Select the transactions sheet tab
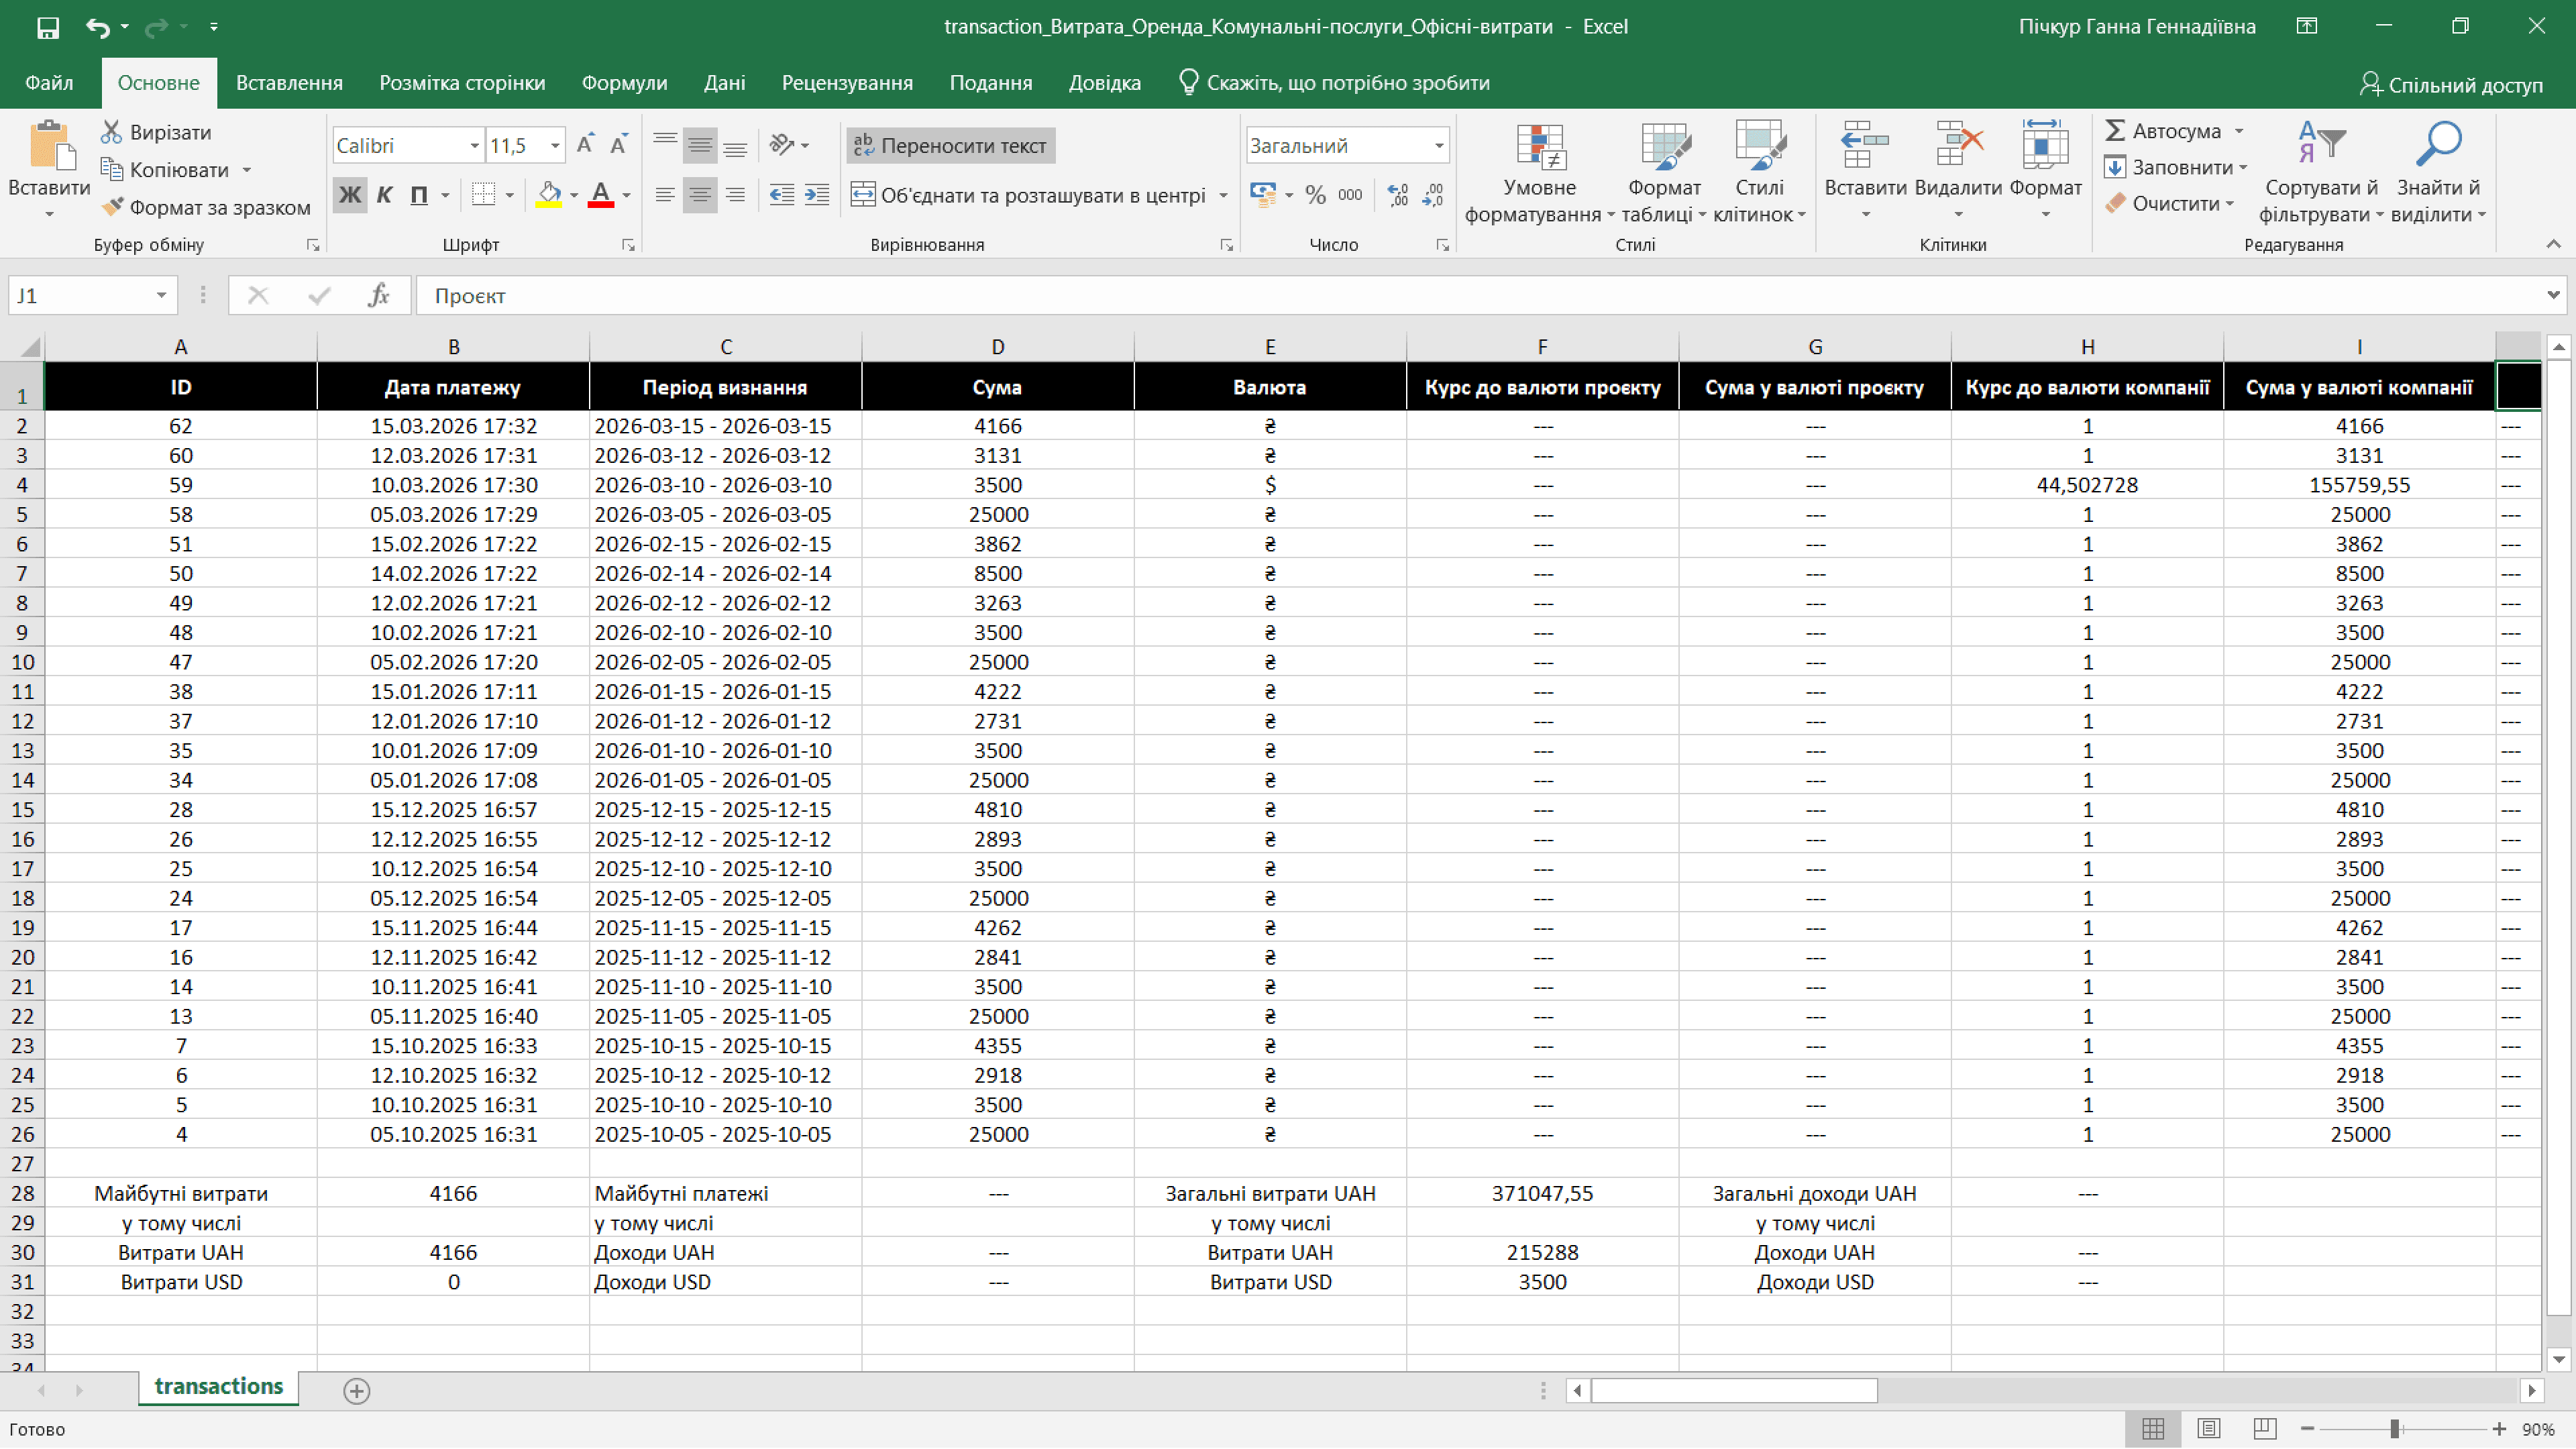The width and height of the screenshot is (2576, 1449). tap(218, 1387)
